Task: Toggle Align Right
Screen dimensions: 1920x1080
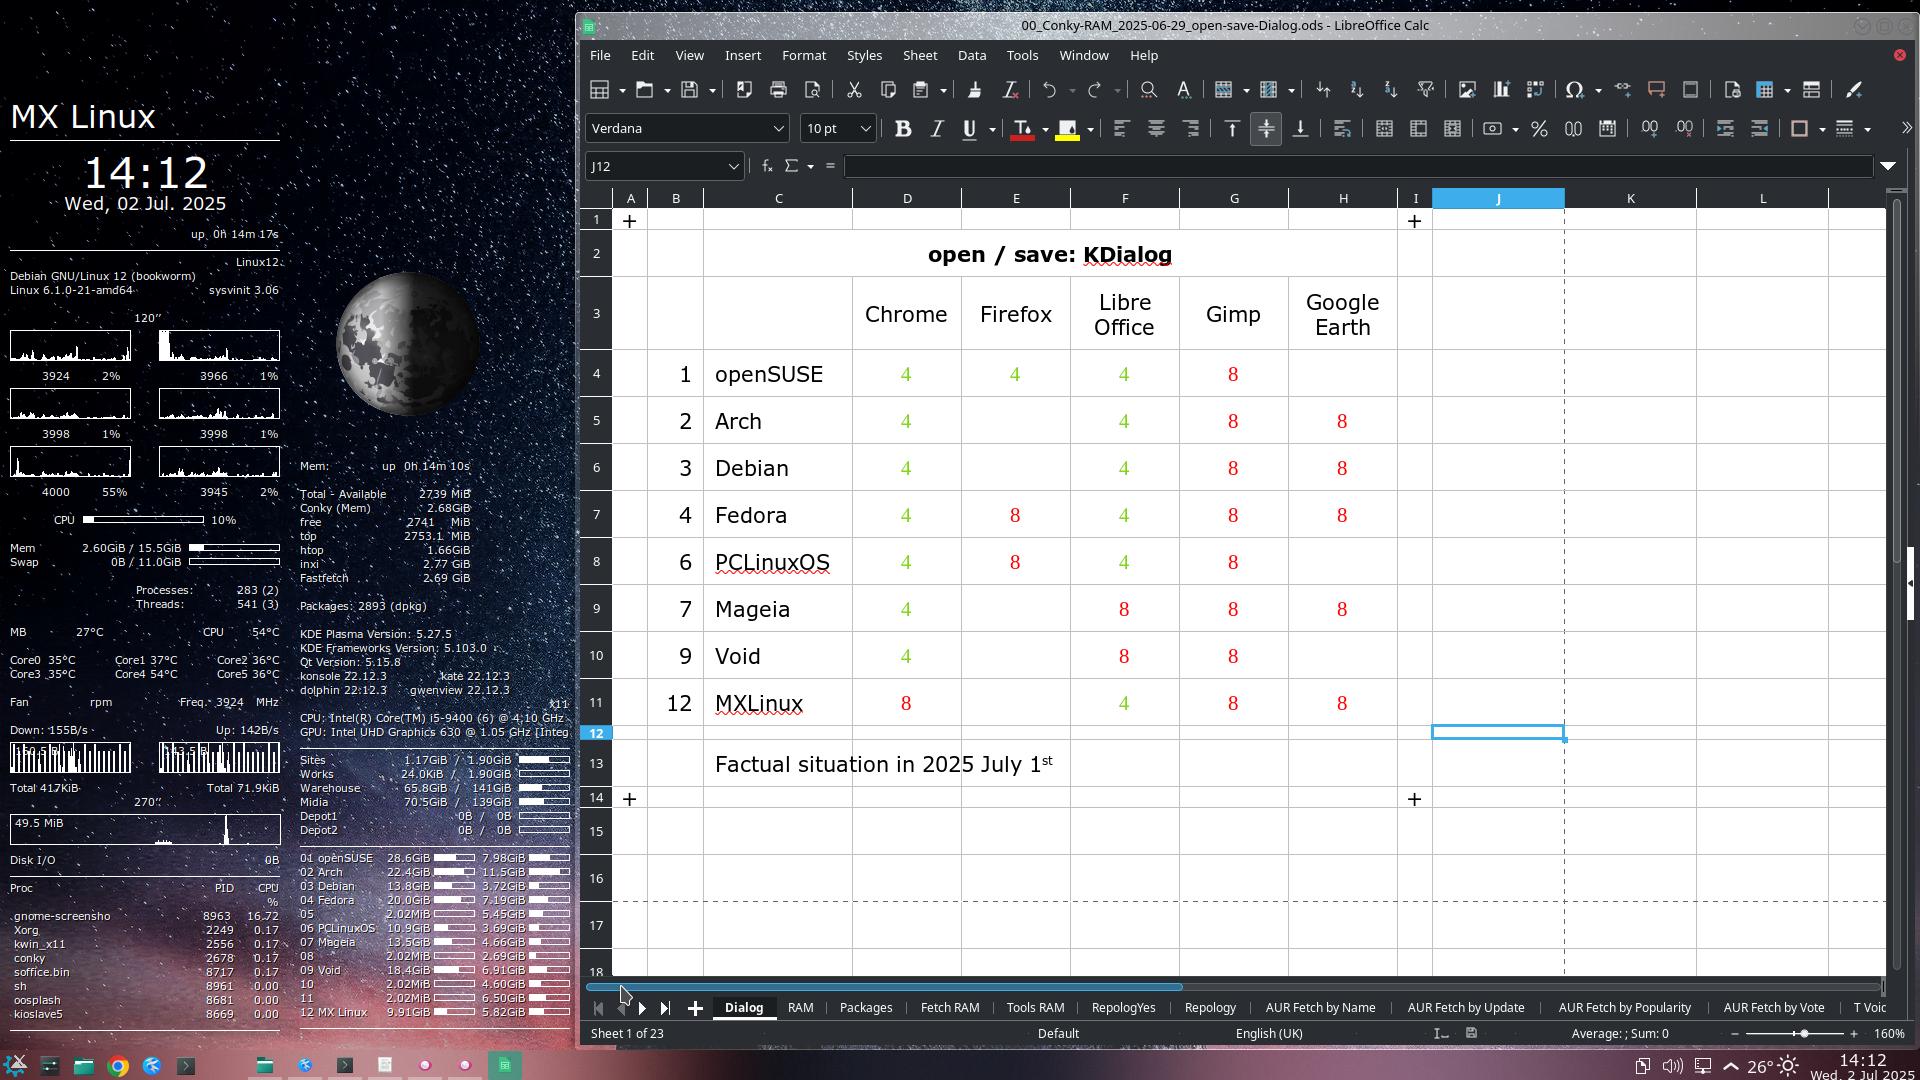Action: pyautogui.click(x=1190, y=129)
